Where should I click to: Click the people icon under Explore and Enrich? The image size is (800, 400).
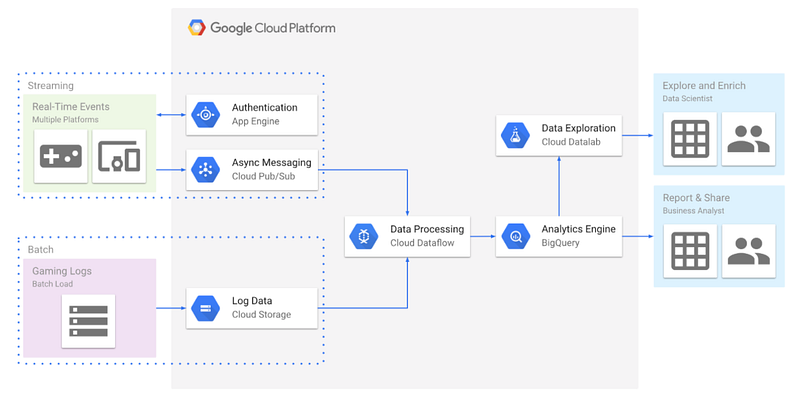(x=748, y=139)
